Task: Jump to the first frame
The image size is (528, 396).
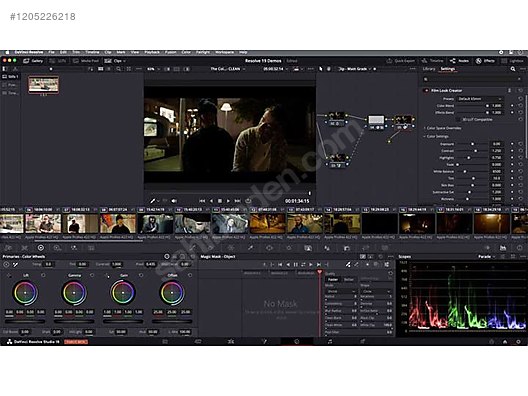Action: click(202, 201)
